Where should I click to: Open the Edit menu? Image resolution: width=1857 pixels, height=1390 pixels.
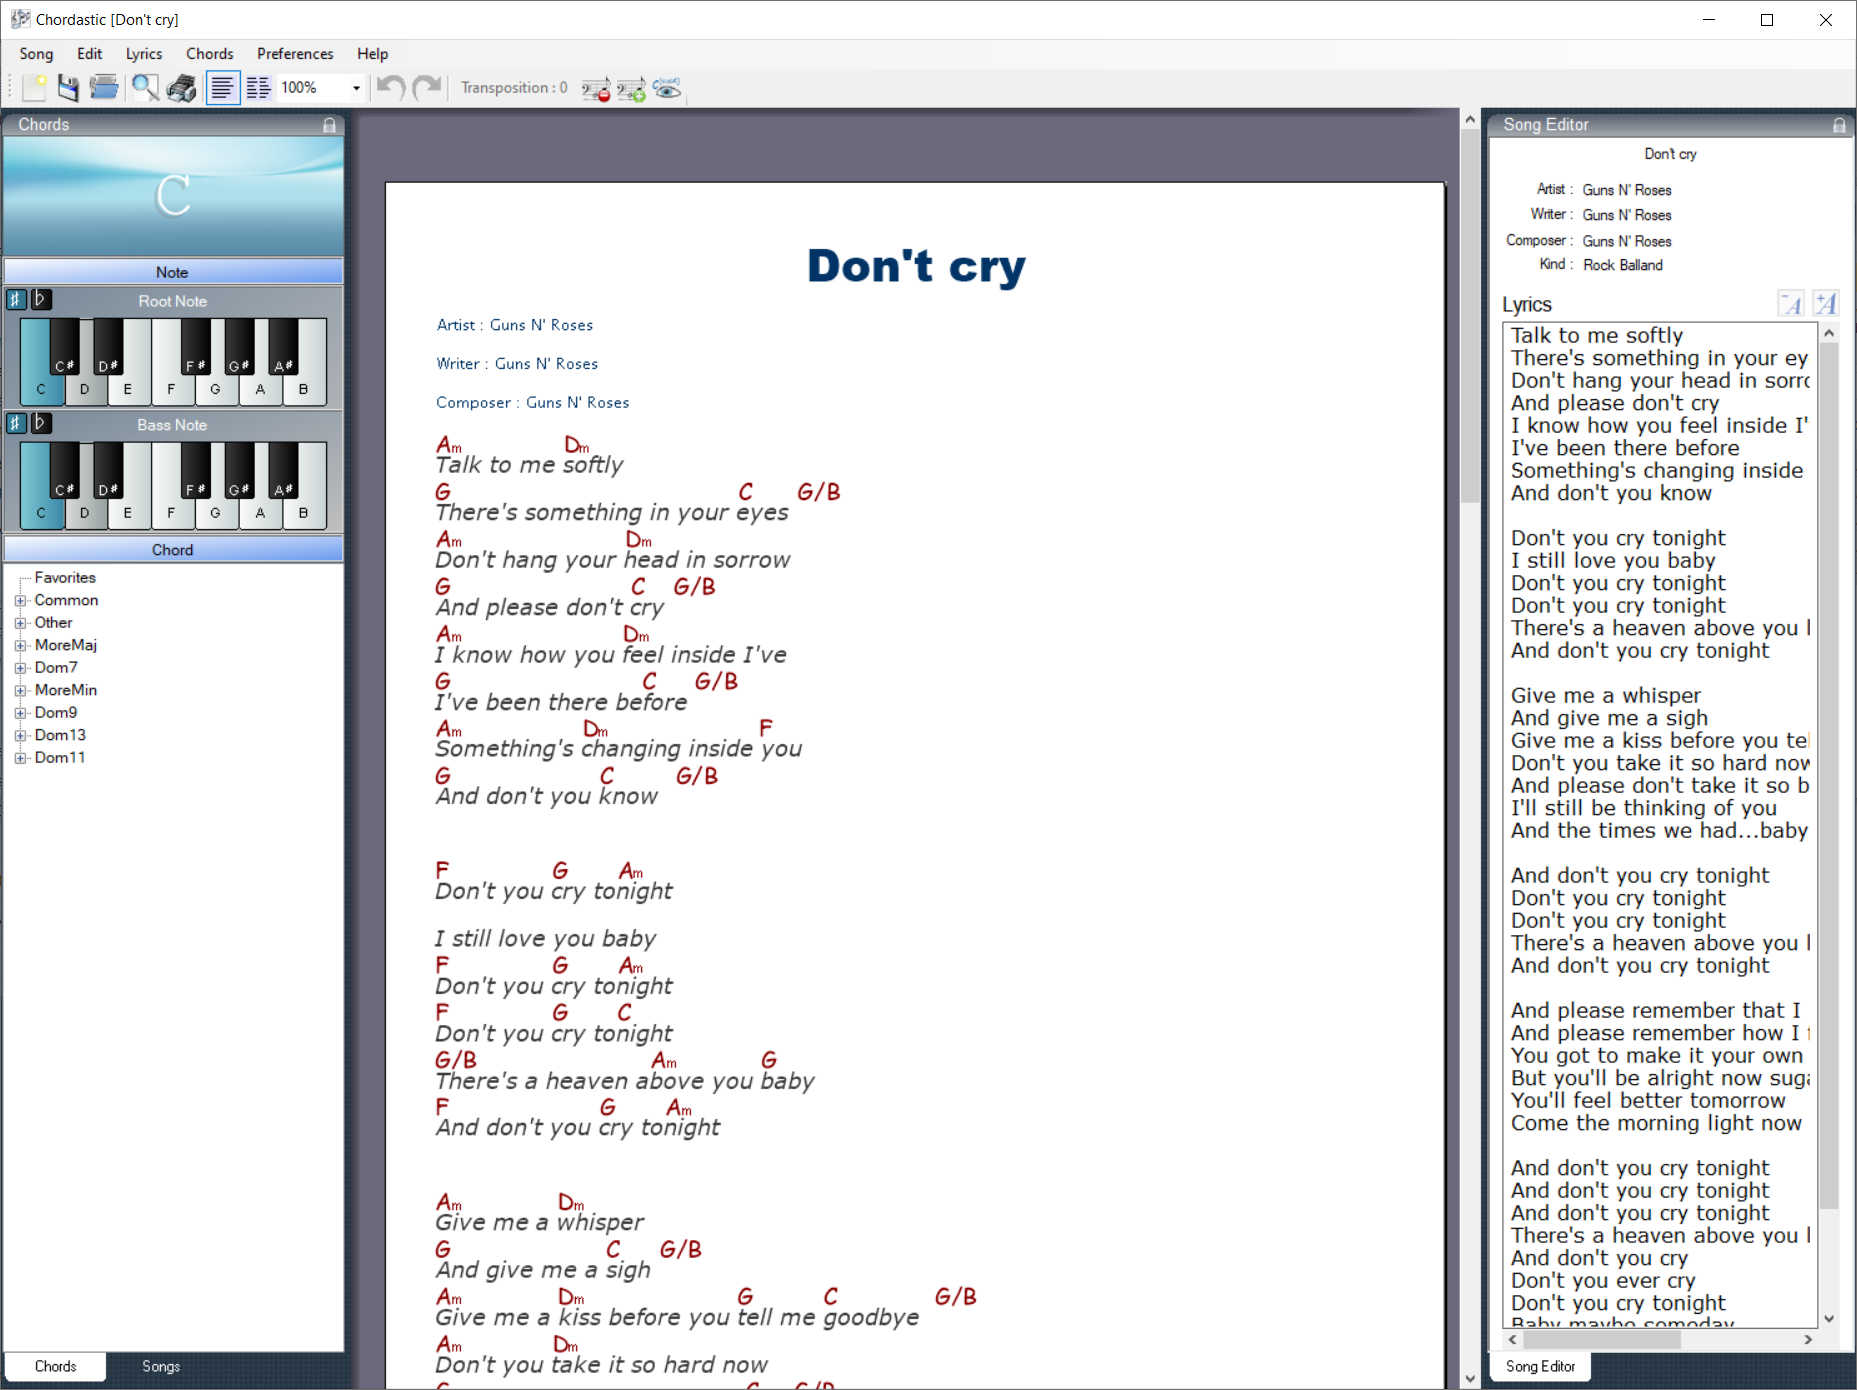coord(90,54)
